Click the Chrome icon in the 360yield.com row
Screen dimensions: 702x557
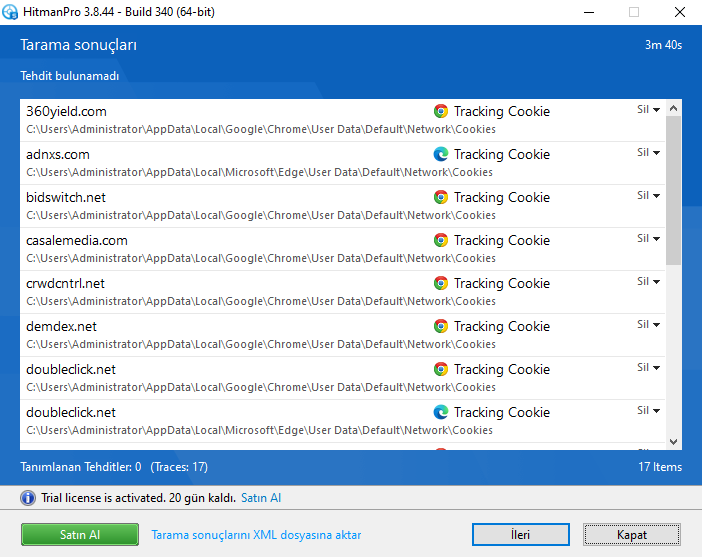tap(441, 111)
